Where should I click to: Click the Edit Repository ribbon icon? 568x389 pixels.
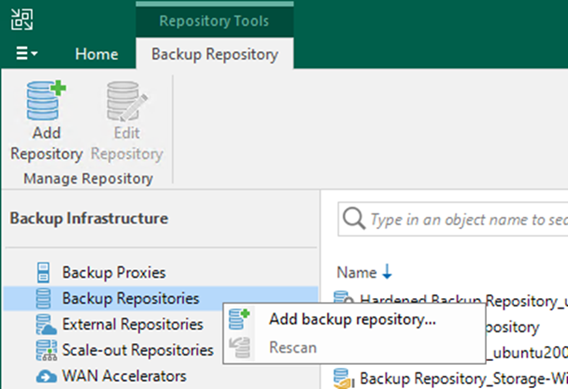(126, 101)
